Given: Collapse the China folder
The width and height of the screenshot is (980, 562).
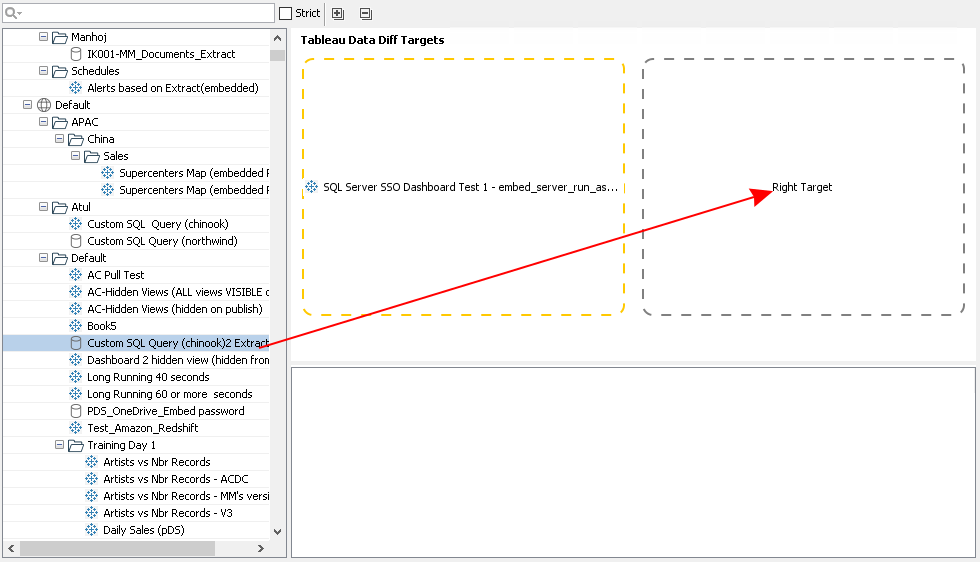Looking at the screenshot, I should click(59, 138).
